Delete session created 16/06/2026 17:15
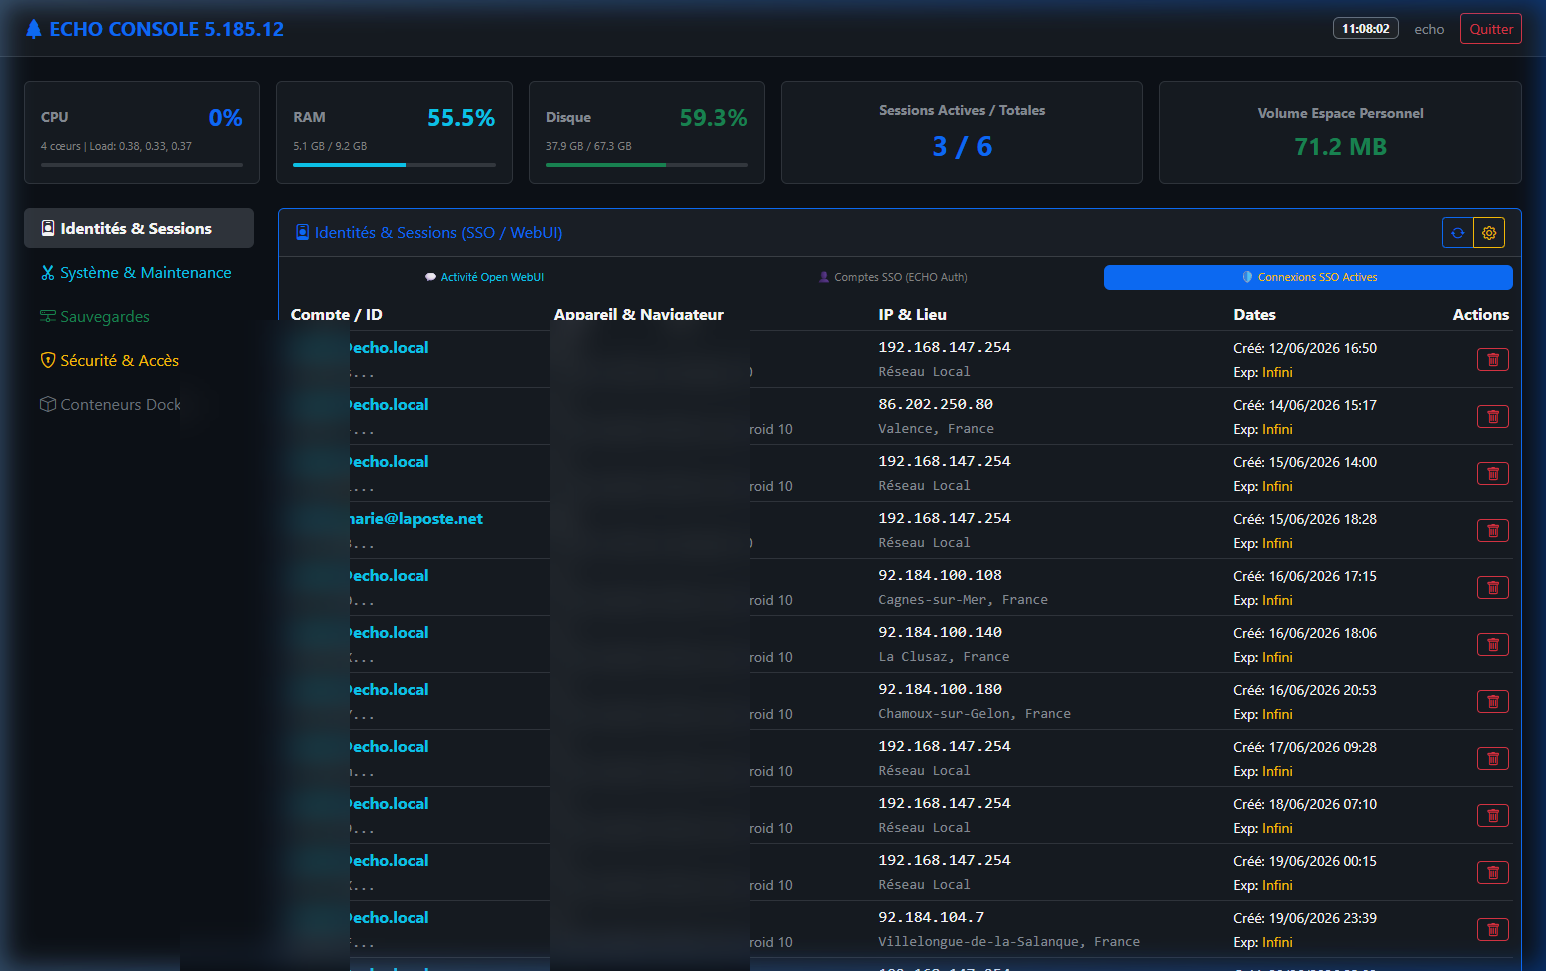Screen dimensions: 1546x971 (1493, 588)
